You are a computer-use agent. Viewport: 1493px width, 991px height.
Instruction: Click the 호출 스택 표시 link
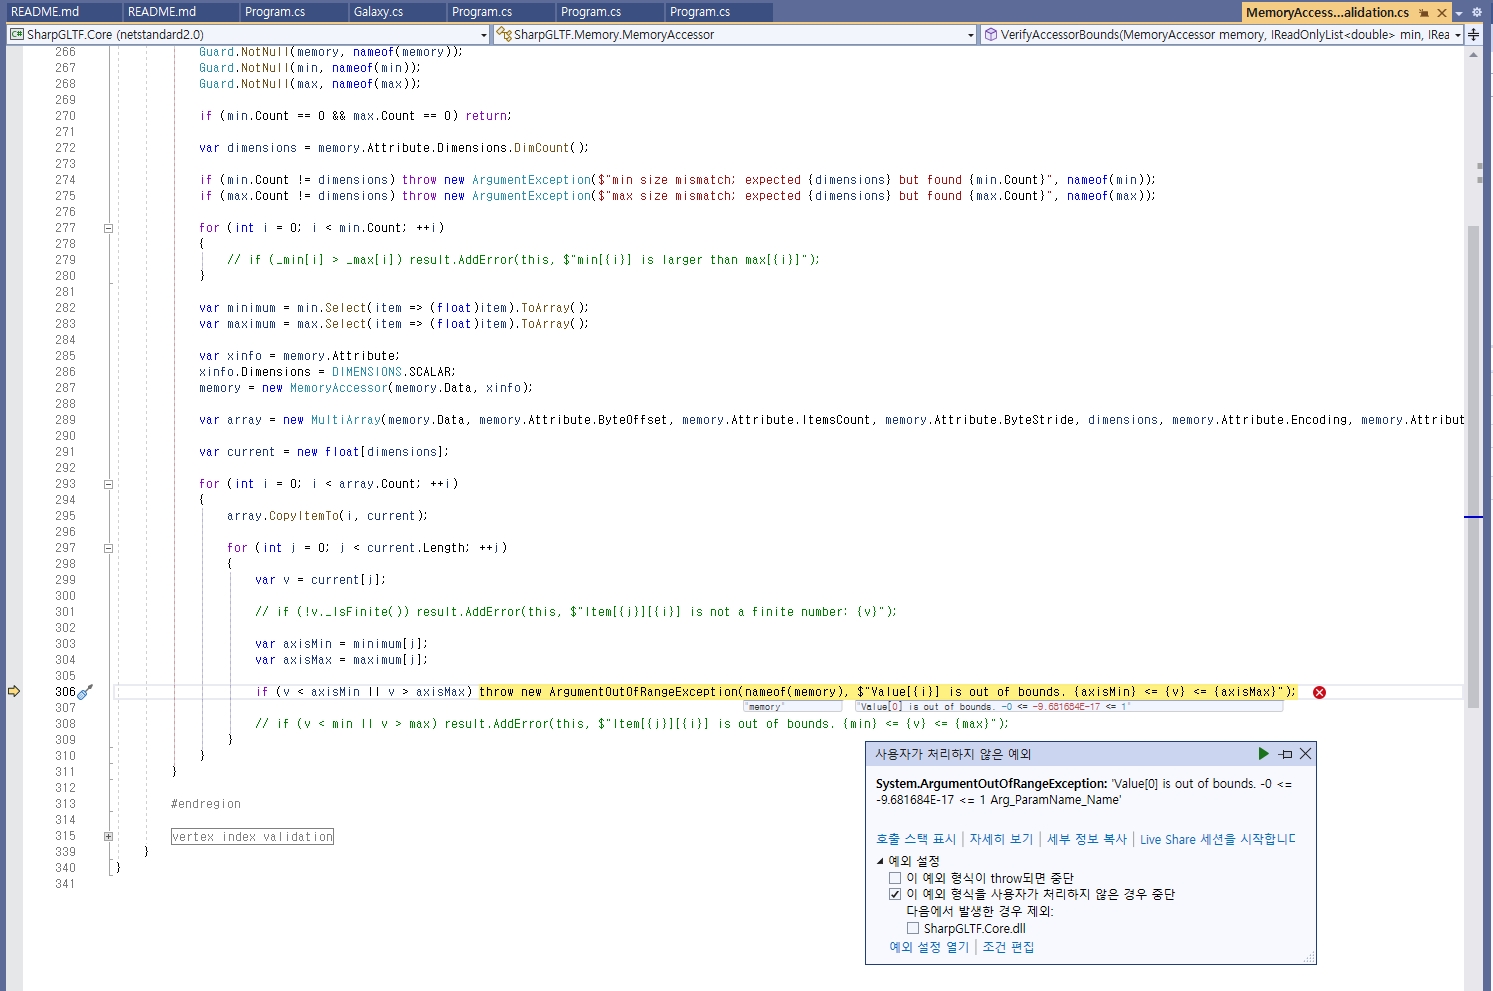click(x=916, y=839)
